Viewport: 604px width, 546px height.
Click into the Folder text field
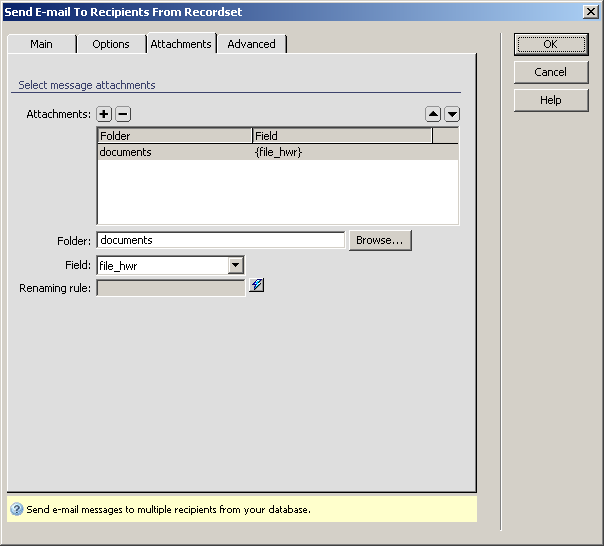(220, 240)
